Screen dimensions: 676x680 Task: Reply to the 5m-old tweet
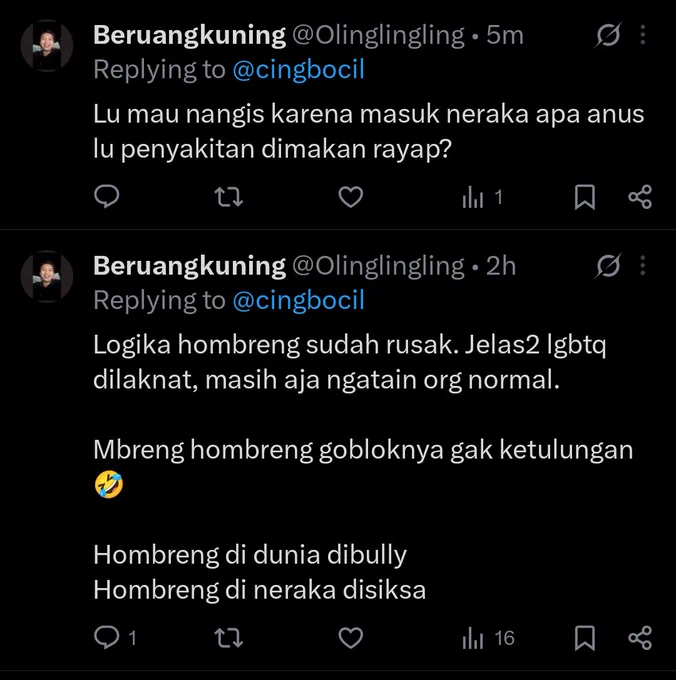click(107, 197)
